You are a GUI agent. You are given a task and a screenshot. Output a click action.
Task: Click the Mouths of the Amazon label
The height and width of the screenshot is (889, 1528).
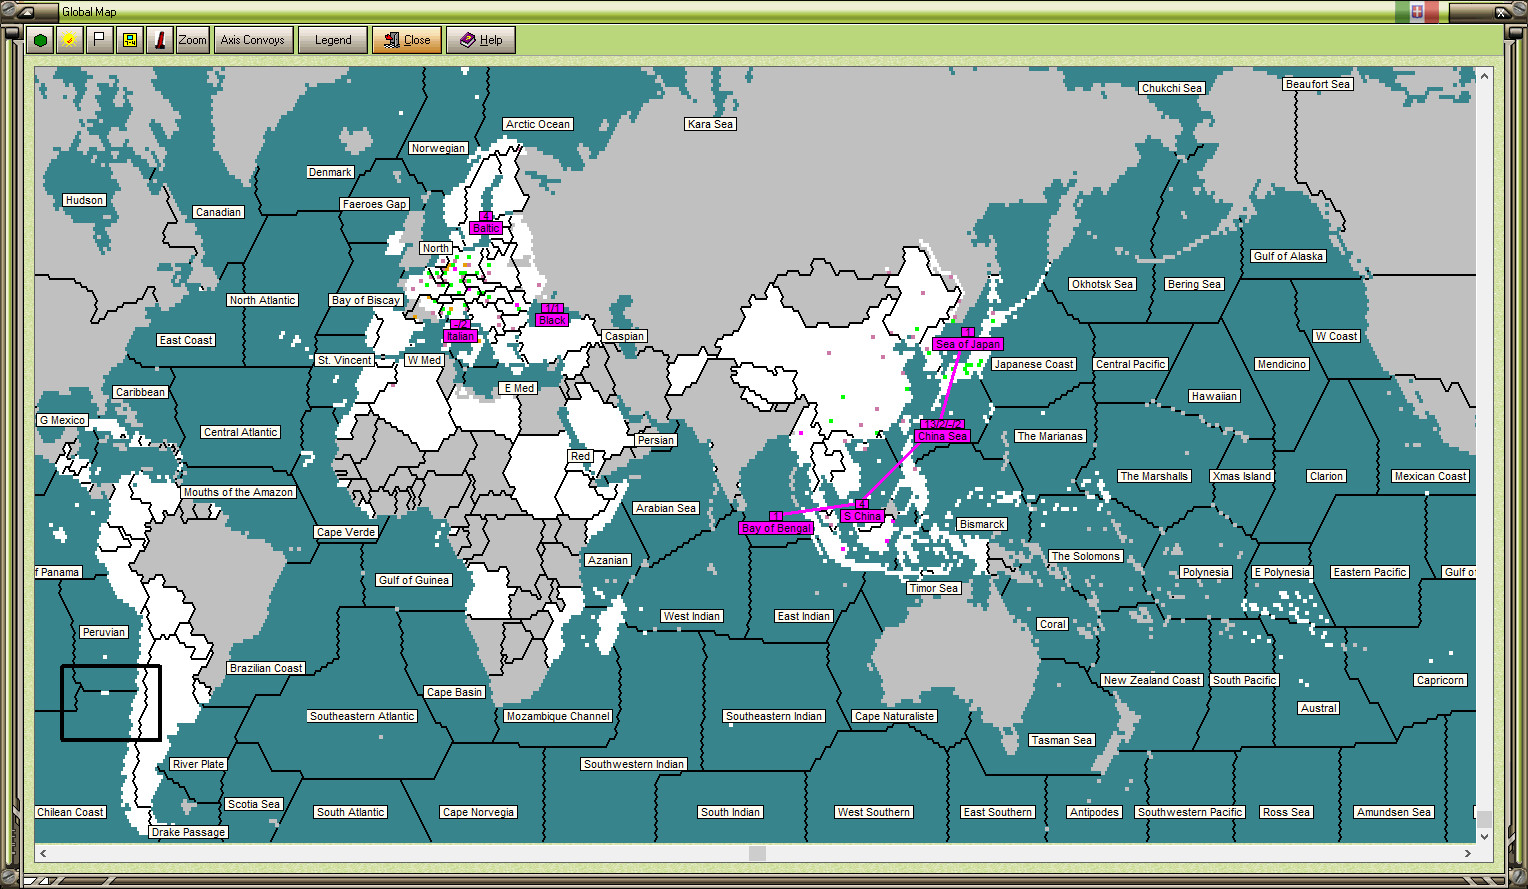238,492
